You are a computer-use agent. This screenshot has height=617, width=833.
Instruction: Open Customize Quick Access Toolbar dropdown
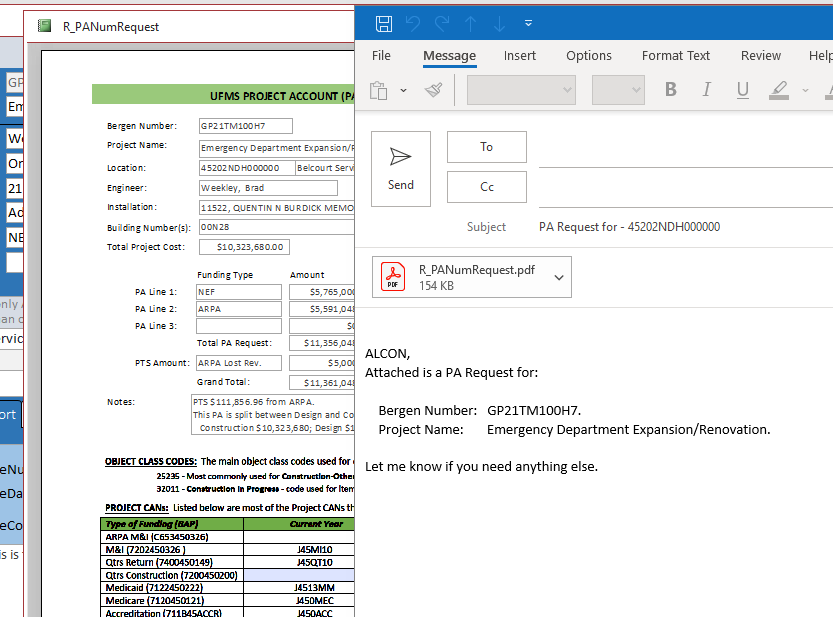[x=528, y=23]
